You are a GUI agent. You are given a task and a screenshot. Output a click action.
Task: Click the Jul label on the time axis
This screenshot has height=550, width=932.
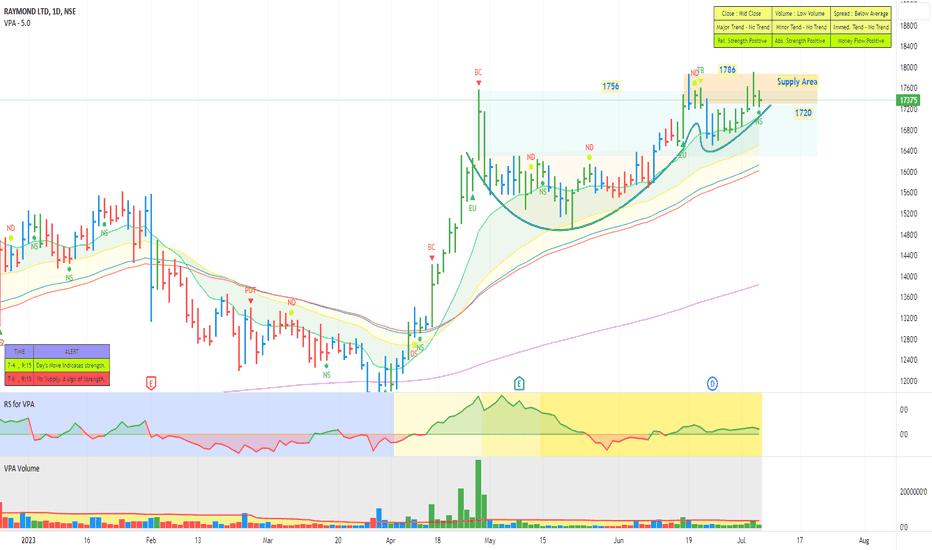point(741,540)
